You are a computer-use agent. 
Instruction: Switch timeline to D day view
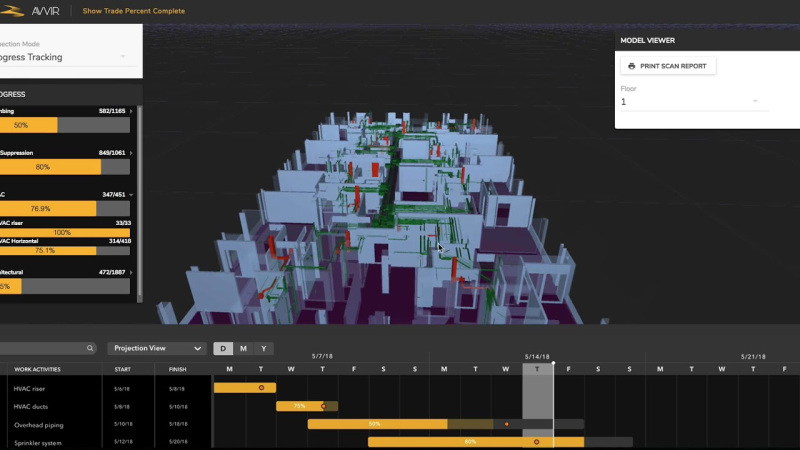(223, 348)
